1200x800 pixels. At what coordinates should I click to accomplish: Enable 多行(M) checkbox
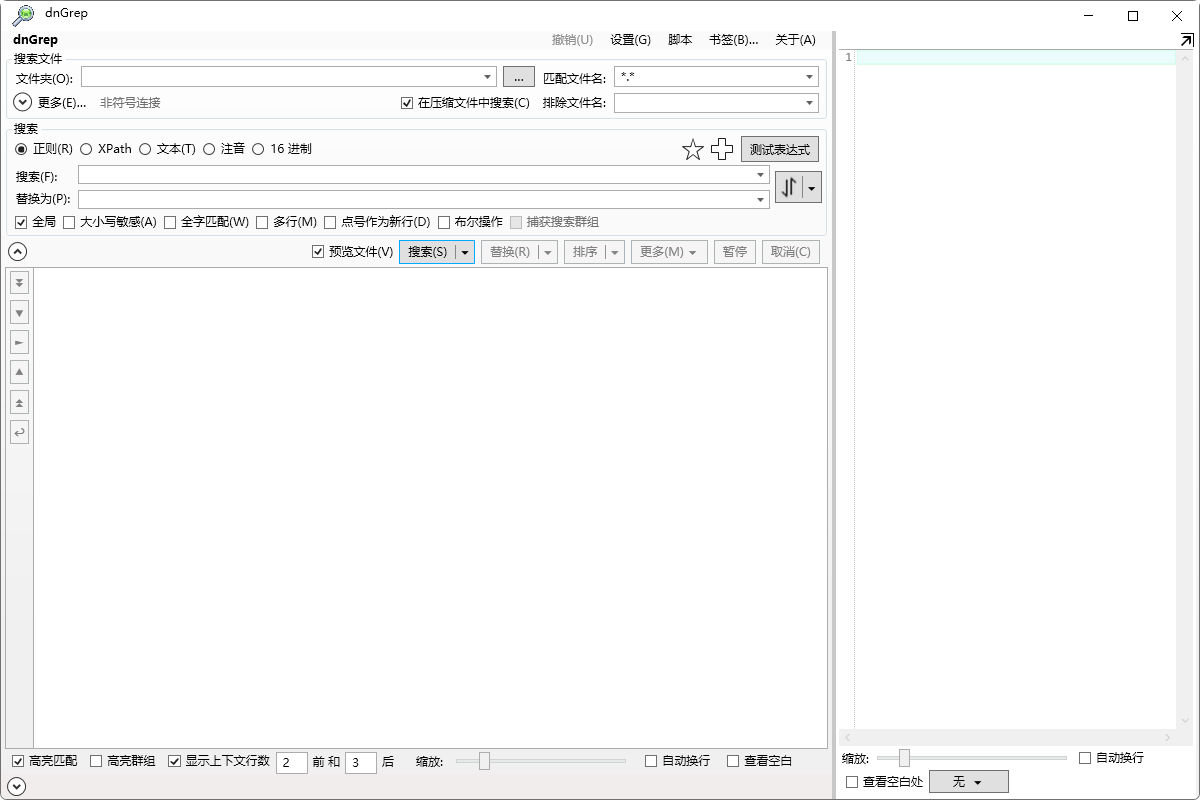click(x=261, y=221)
